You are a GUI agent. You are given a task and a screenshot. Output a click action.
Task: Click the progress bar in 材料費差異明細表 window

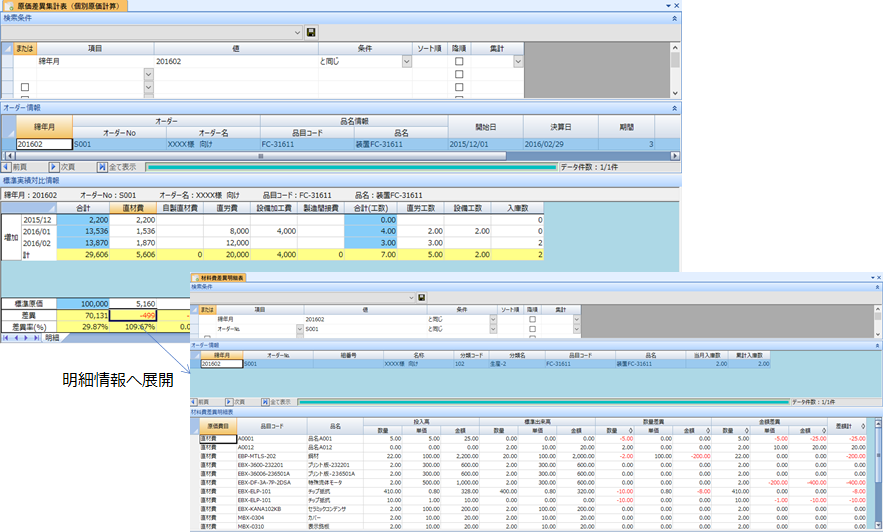click(x=543, y=402)
